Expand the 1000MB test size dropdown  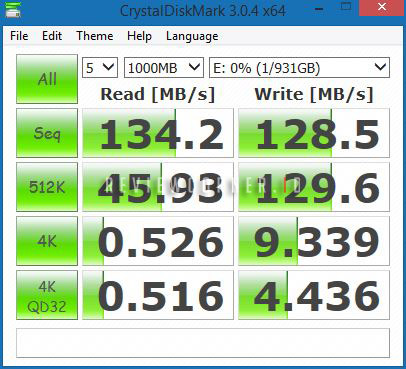point(164,68)
